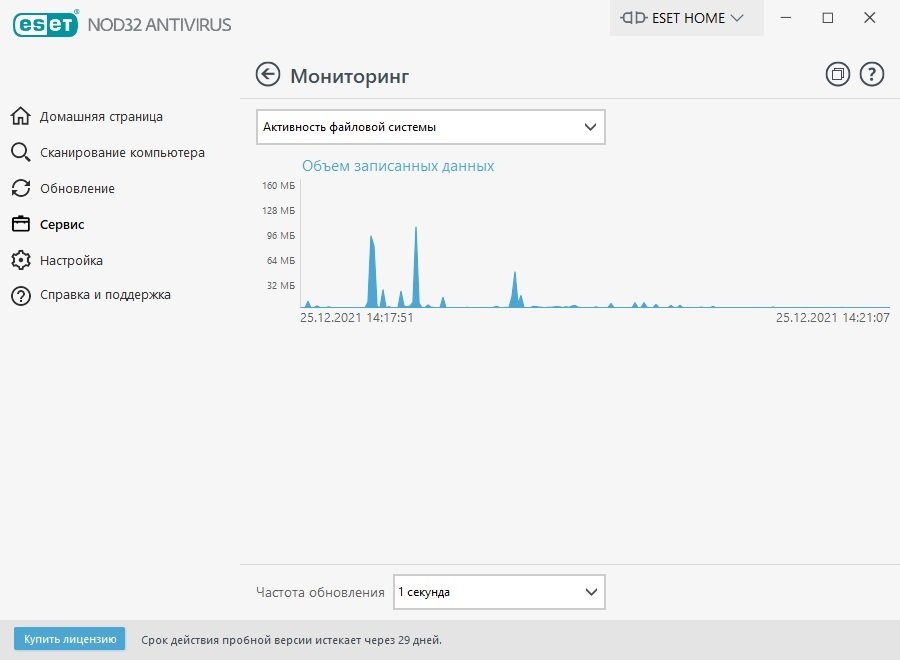Click the briefcase icon for Сервис
Screen dimensions: 900x660
(21, 224)
